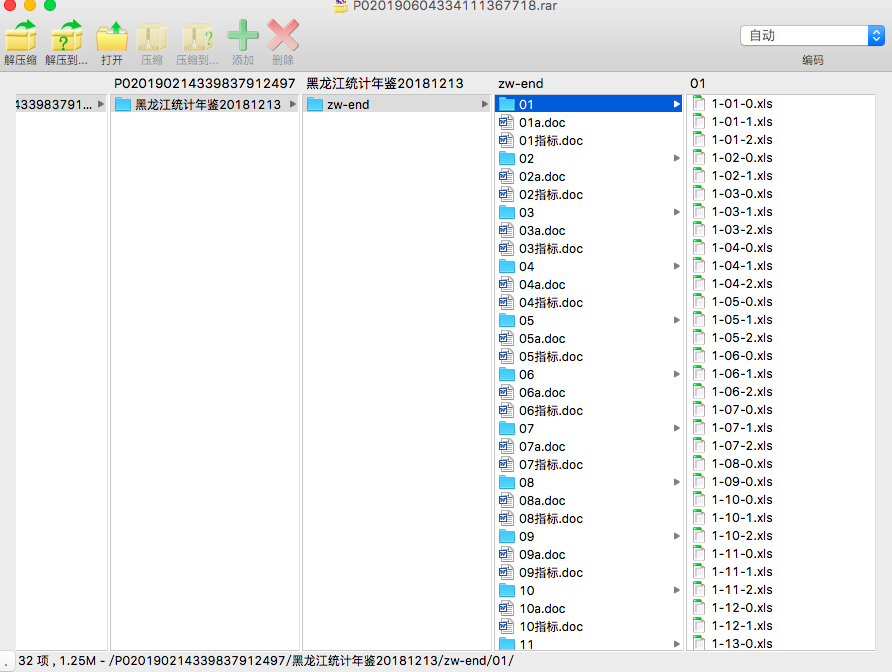Select file 10指标.doc

(589, 626)
